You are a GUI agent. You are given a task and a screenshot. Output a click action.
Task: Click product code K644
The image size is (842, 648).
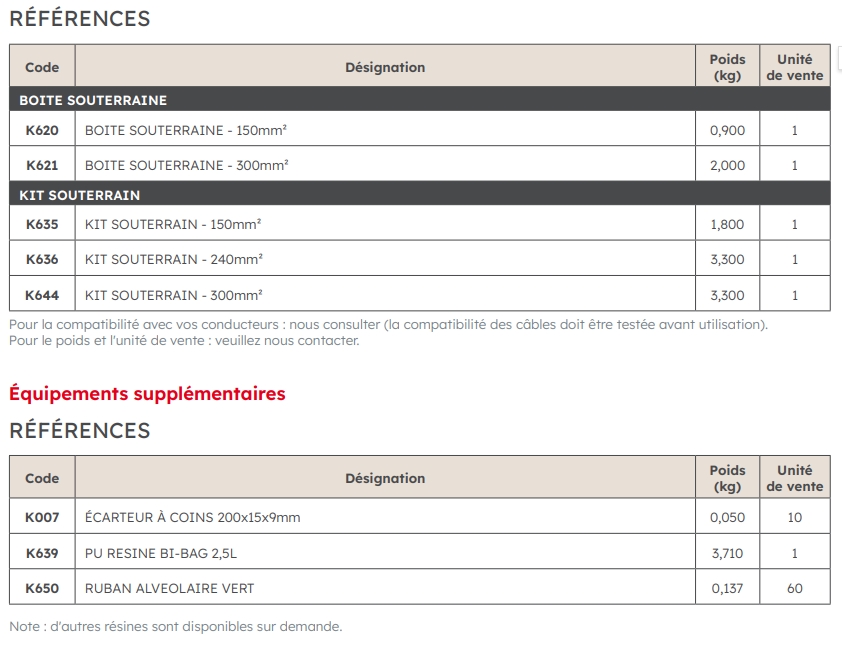[42, 295]
